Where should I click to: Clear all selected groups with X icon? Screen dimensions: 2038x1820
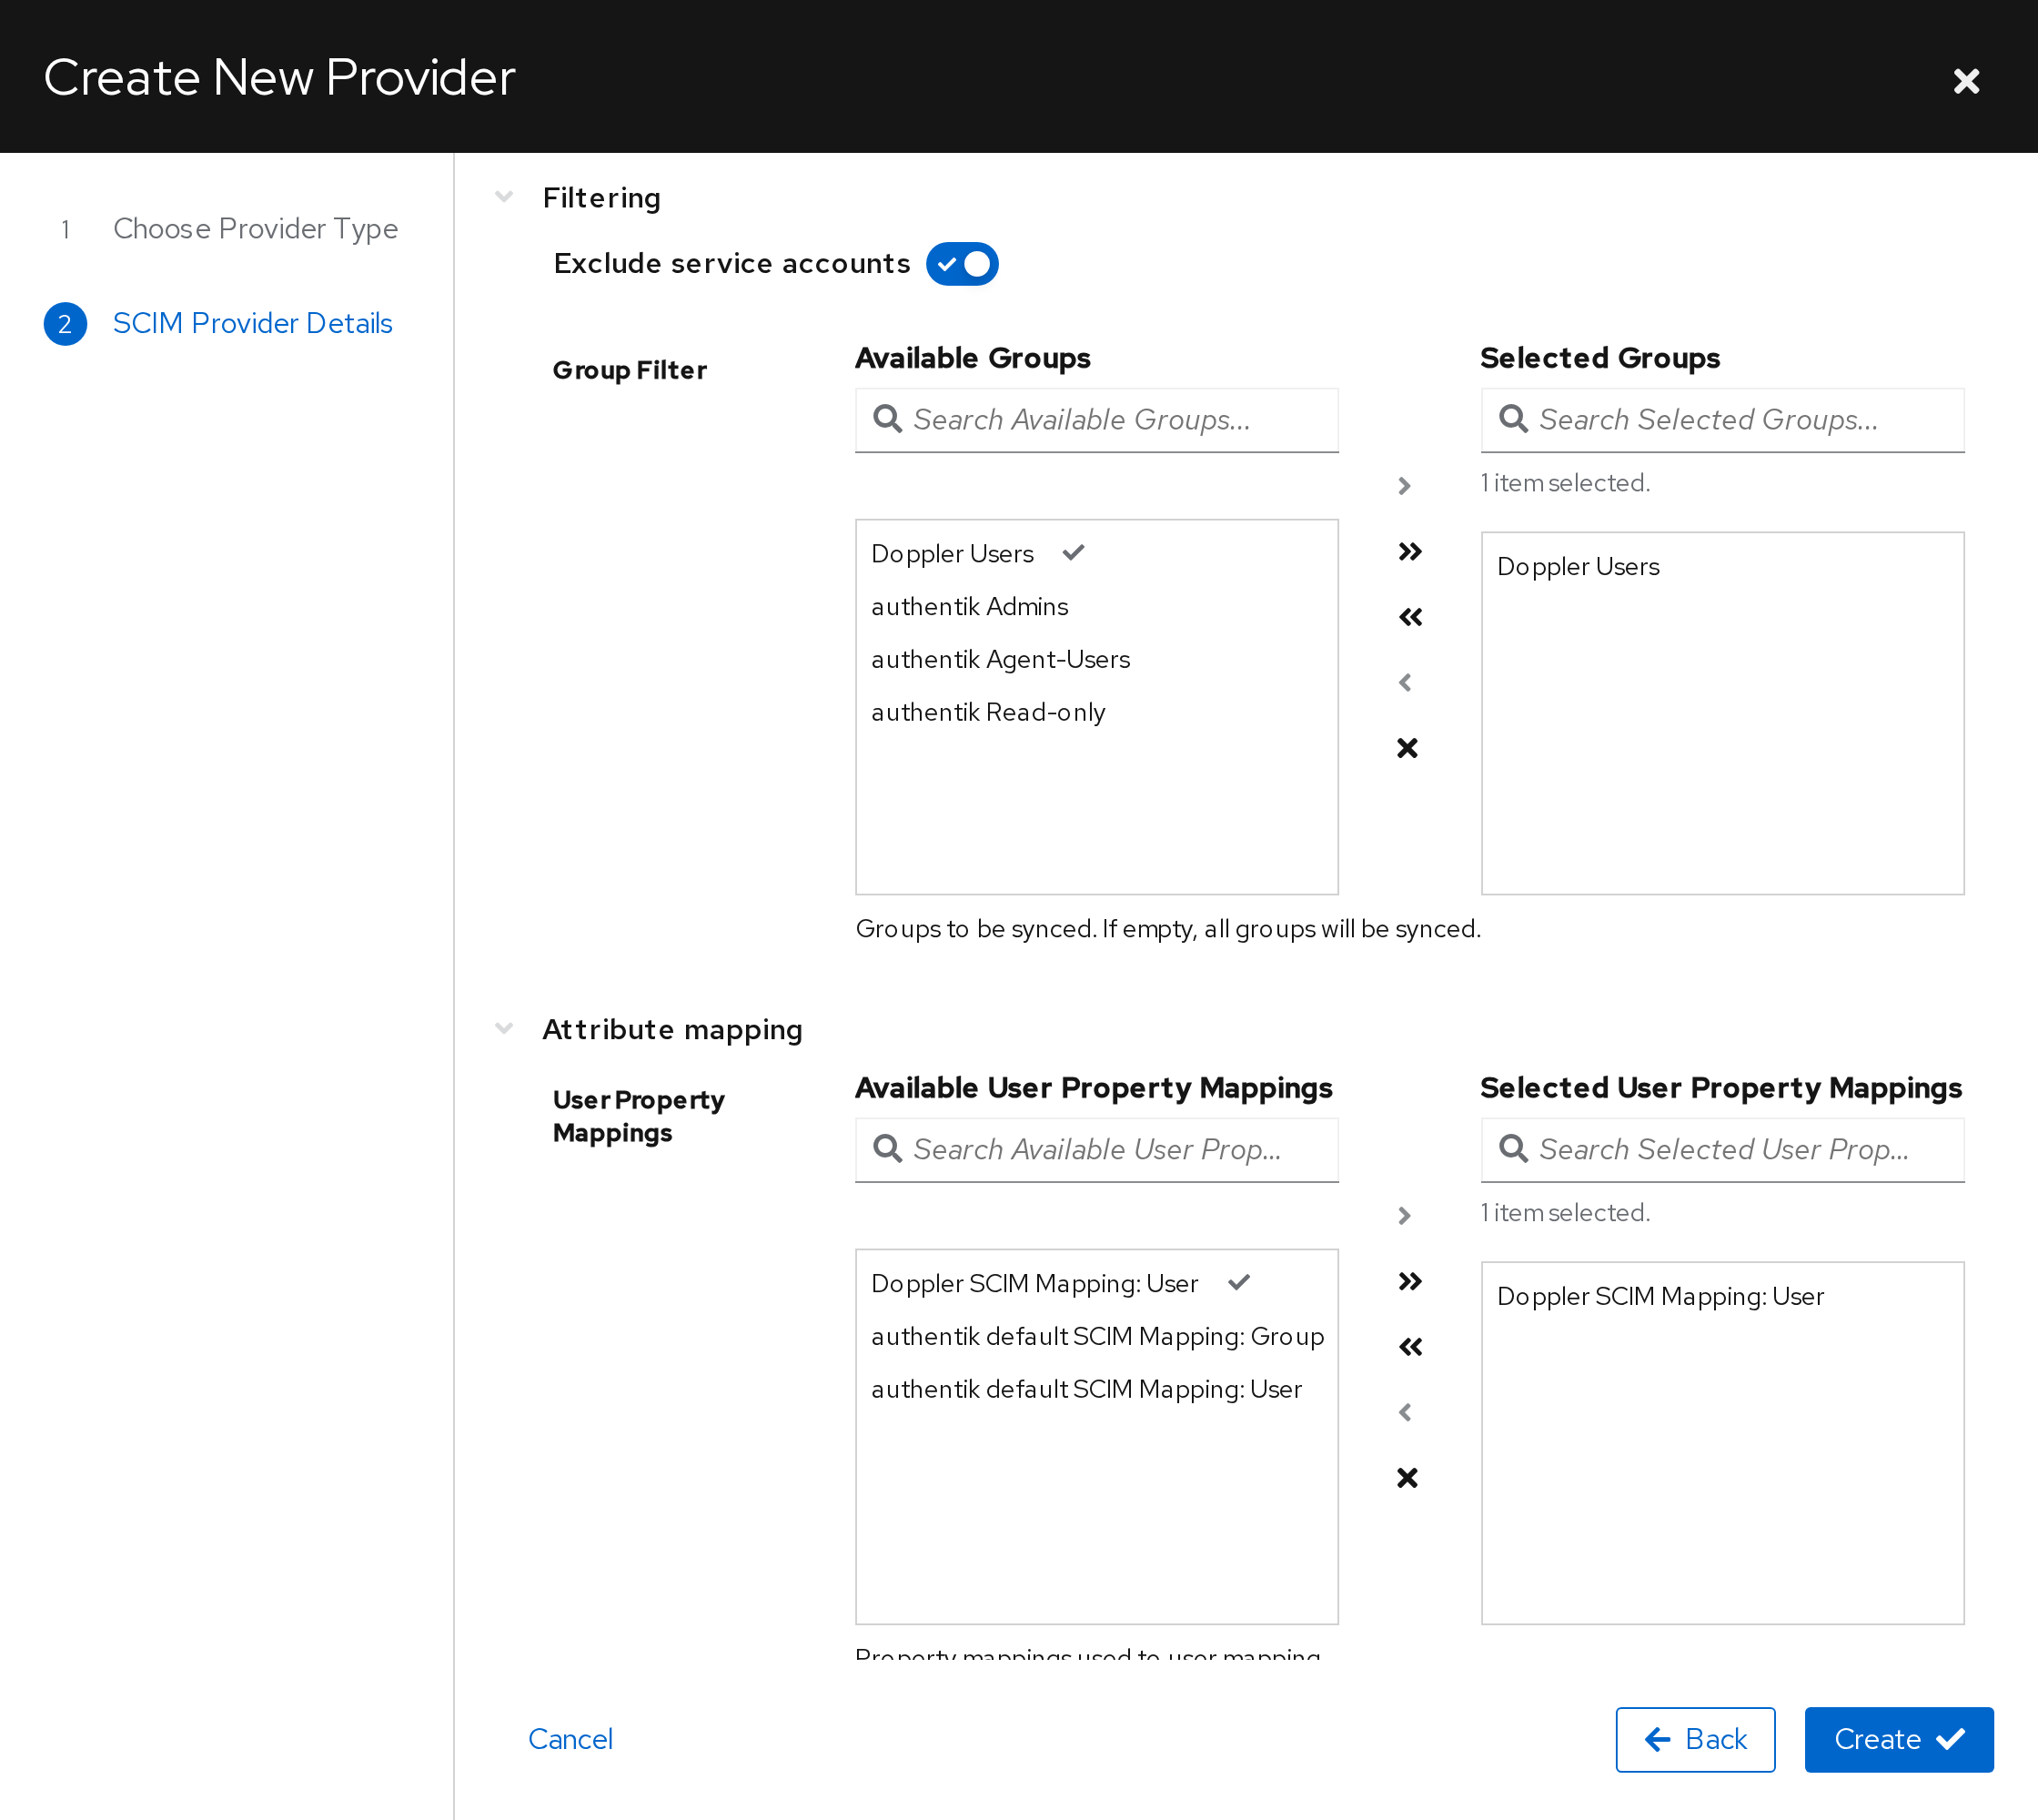[x=1407, y=748]
